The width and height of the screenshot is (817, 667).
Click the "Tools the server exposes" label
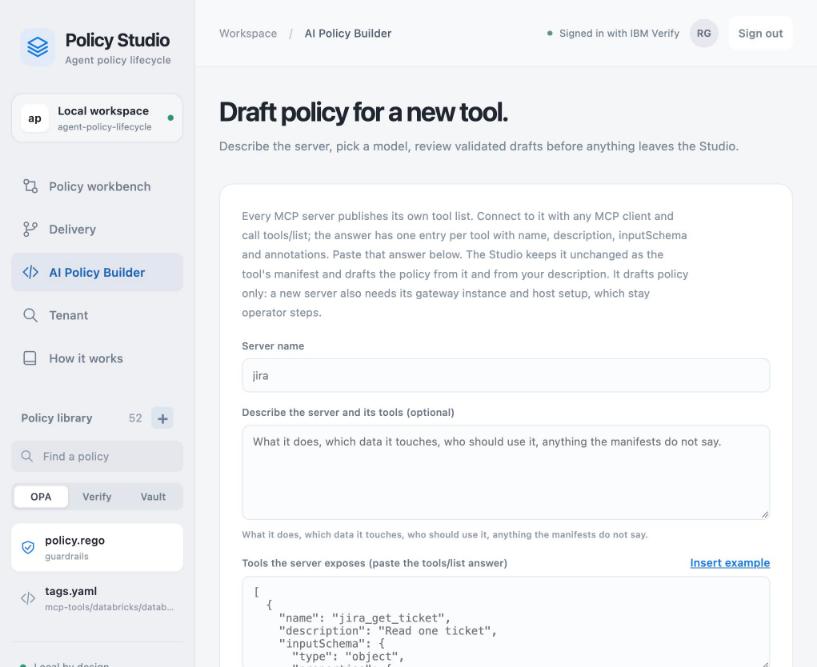point(375,563)
